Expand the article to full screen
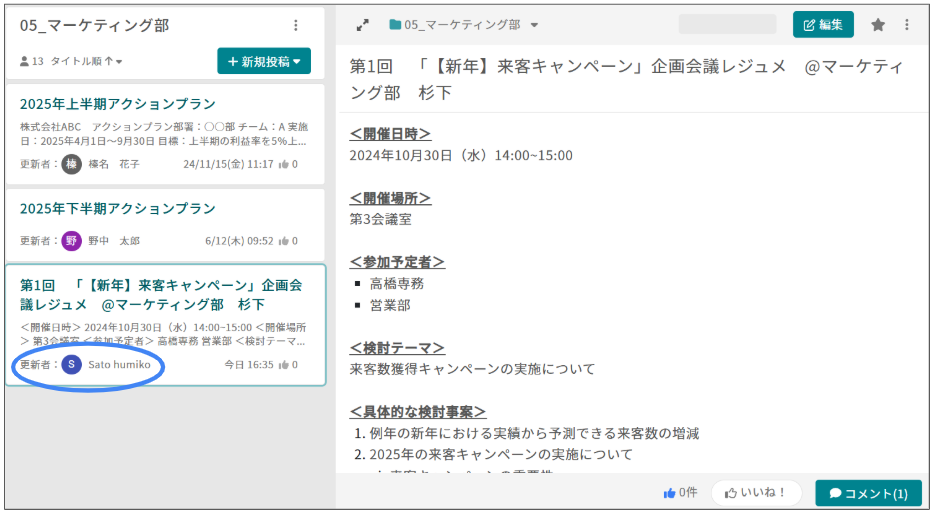932x513 pixels. (362, 25)
